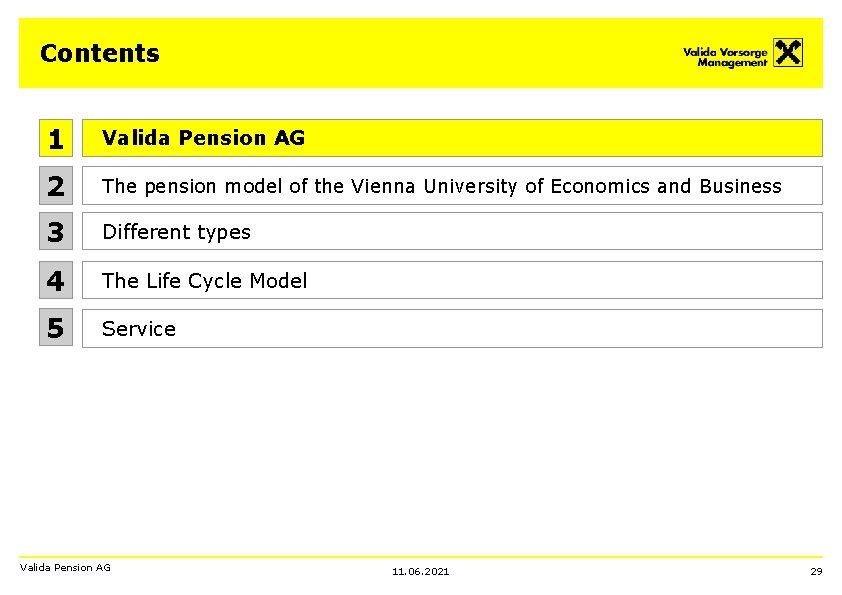The height and width of the screenshot is (595, 842).
Task: Click the Valida Vorsorge Management logo text
Action: tap(725, 57)
